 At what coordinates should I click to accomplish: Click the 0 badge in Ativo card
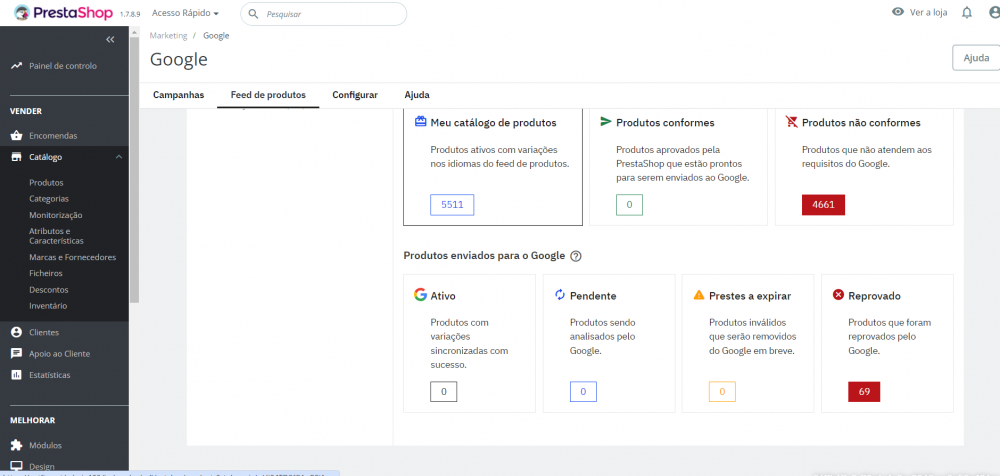click(444, 391)
